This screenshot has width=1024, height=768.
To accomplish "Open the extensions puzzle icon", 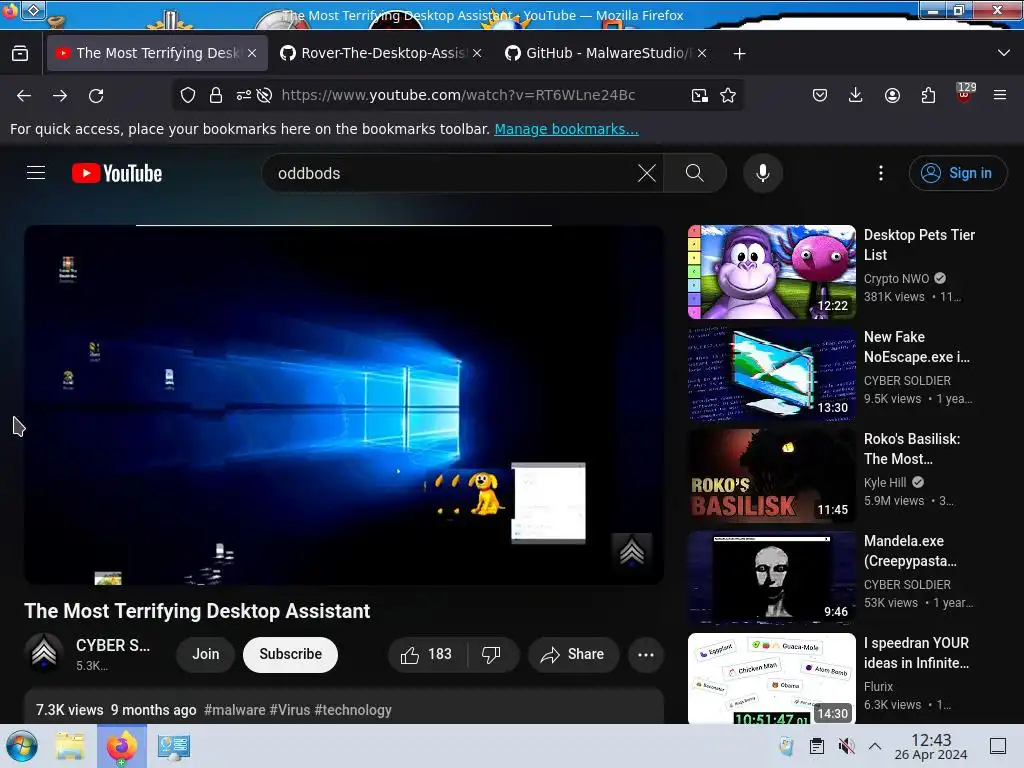I will pos(928,95).
